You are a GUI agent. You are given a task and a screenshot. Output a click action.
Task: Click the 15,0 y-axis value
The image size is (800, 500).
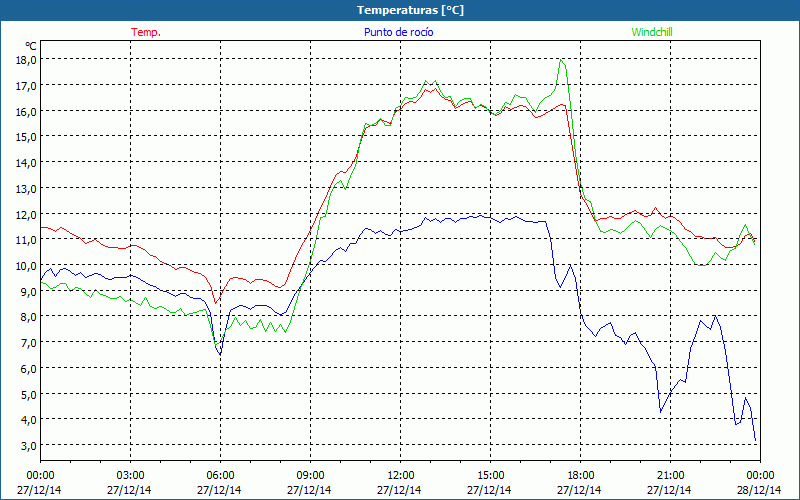point(27,137)
